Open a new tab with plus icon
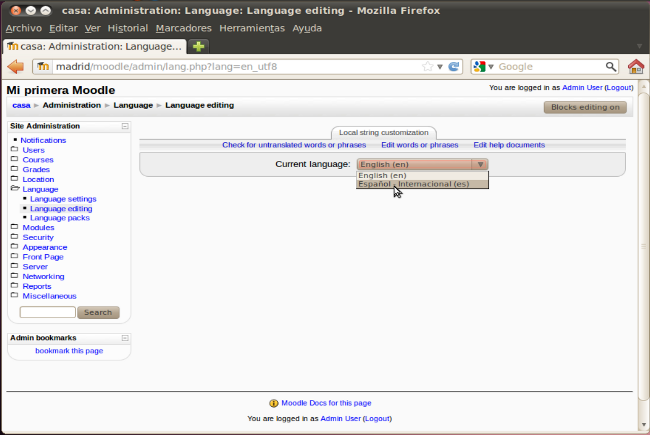 (x=200, y=46)
